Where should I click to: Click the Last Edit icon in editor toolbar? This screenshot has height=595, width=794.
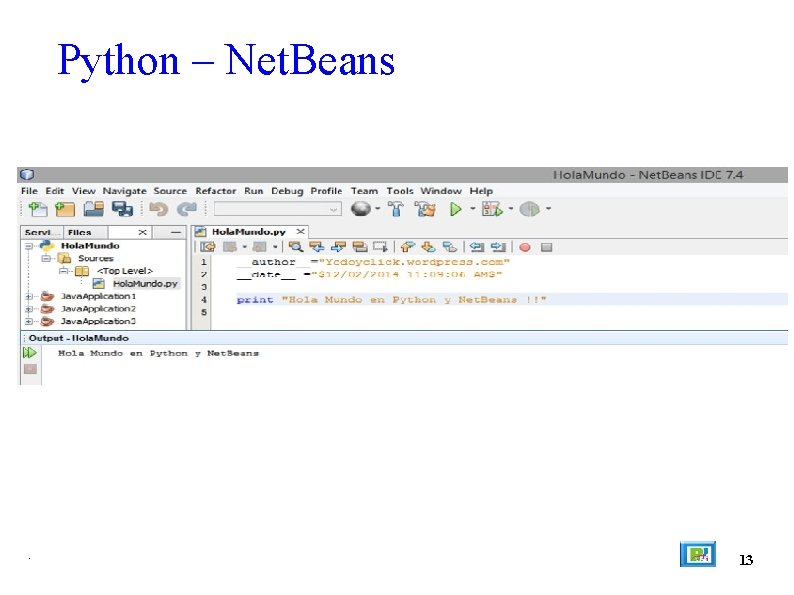click(x=208, y=247)
